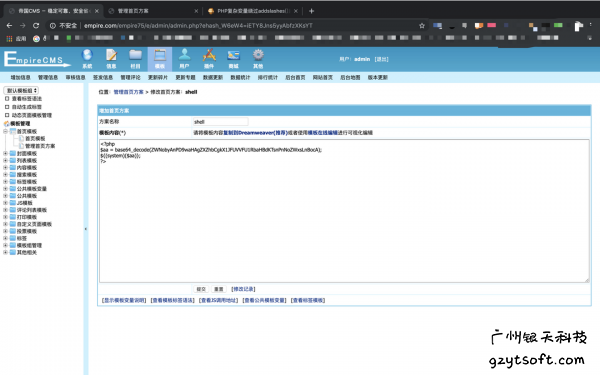
Task: Expand the JS模板 tree node
Action: point(6,203)
